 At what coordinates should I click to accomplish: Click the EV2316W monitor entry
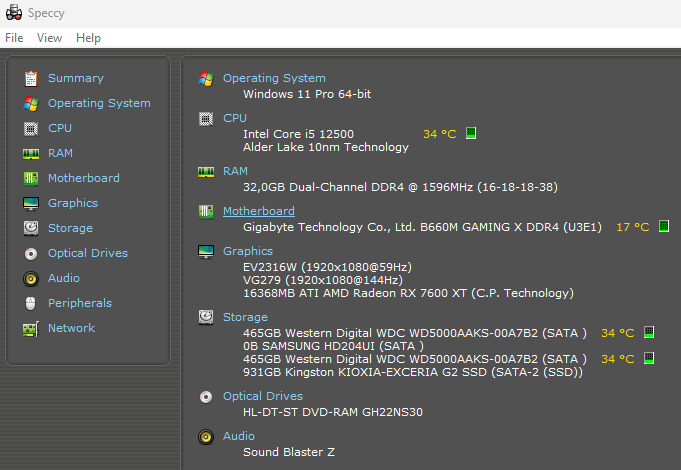coord(327,267)
